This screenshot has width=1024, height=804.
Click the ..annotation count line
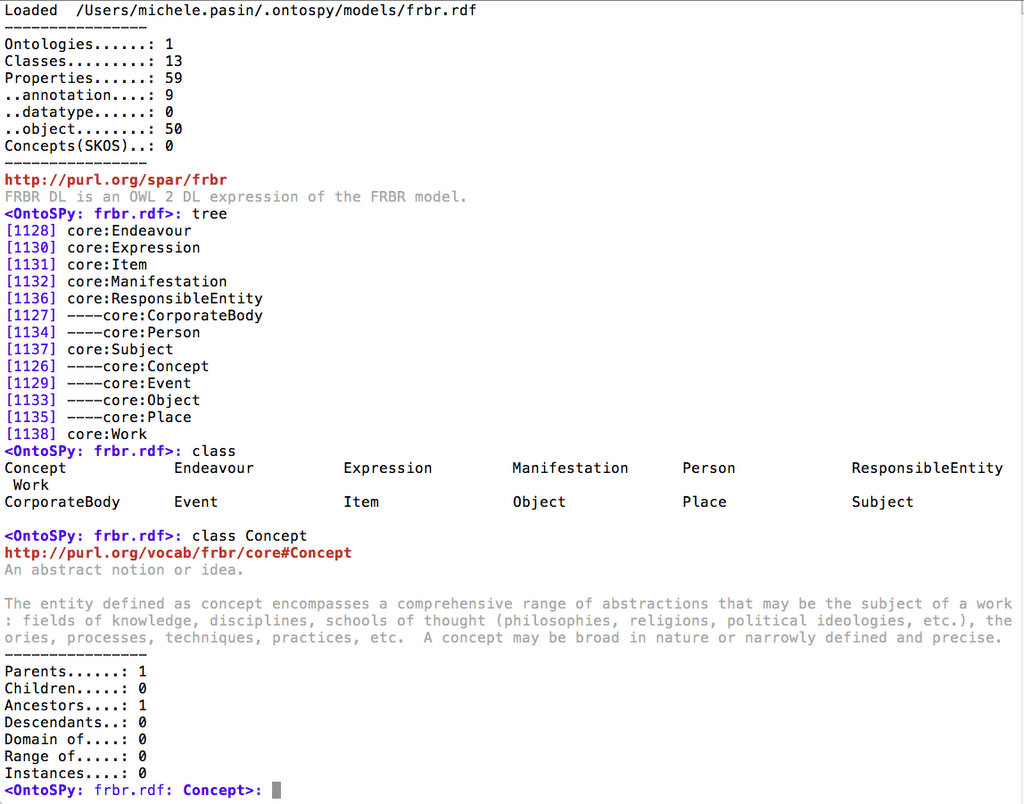pyautogui.click(x=89, y=95)
